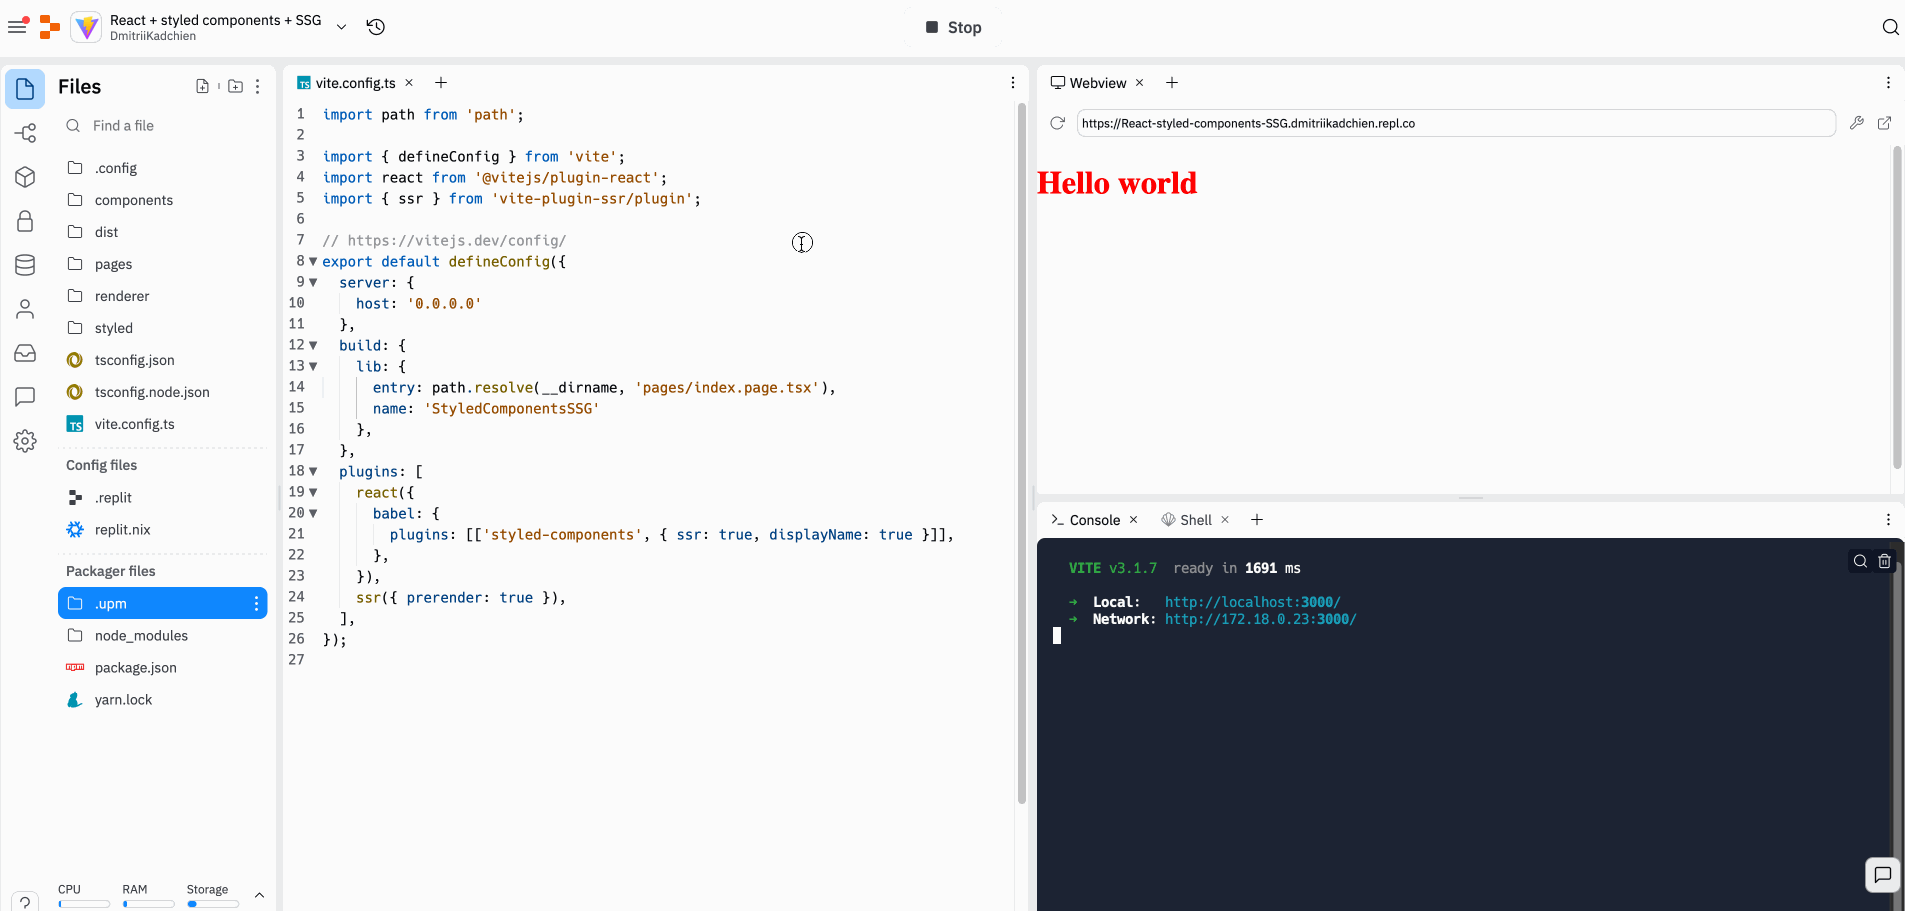Select the Console tab
The width and height of the screenshot is (1905, 911).
click(1085, 520)
